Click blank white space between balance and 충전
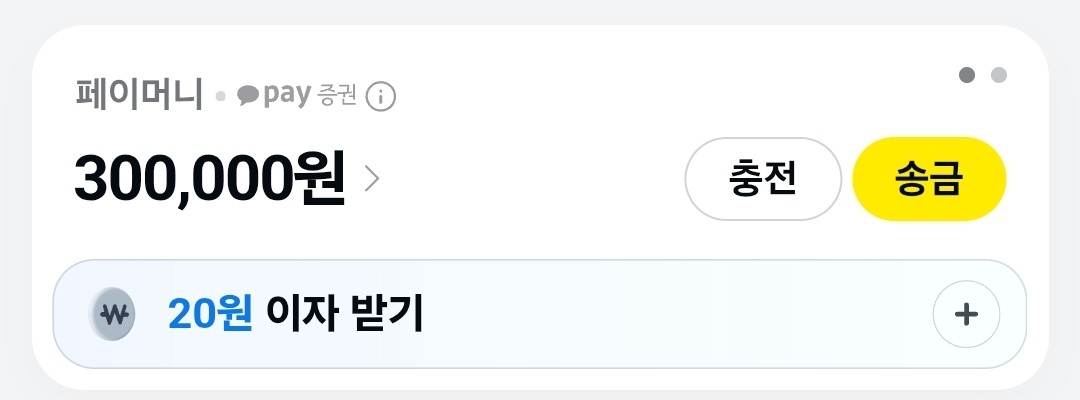Image resolution: width=1080 pixels, height=400 pixels. [530, 180]
